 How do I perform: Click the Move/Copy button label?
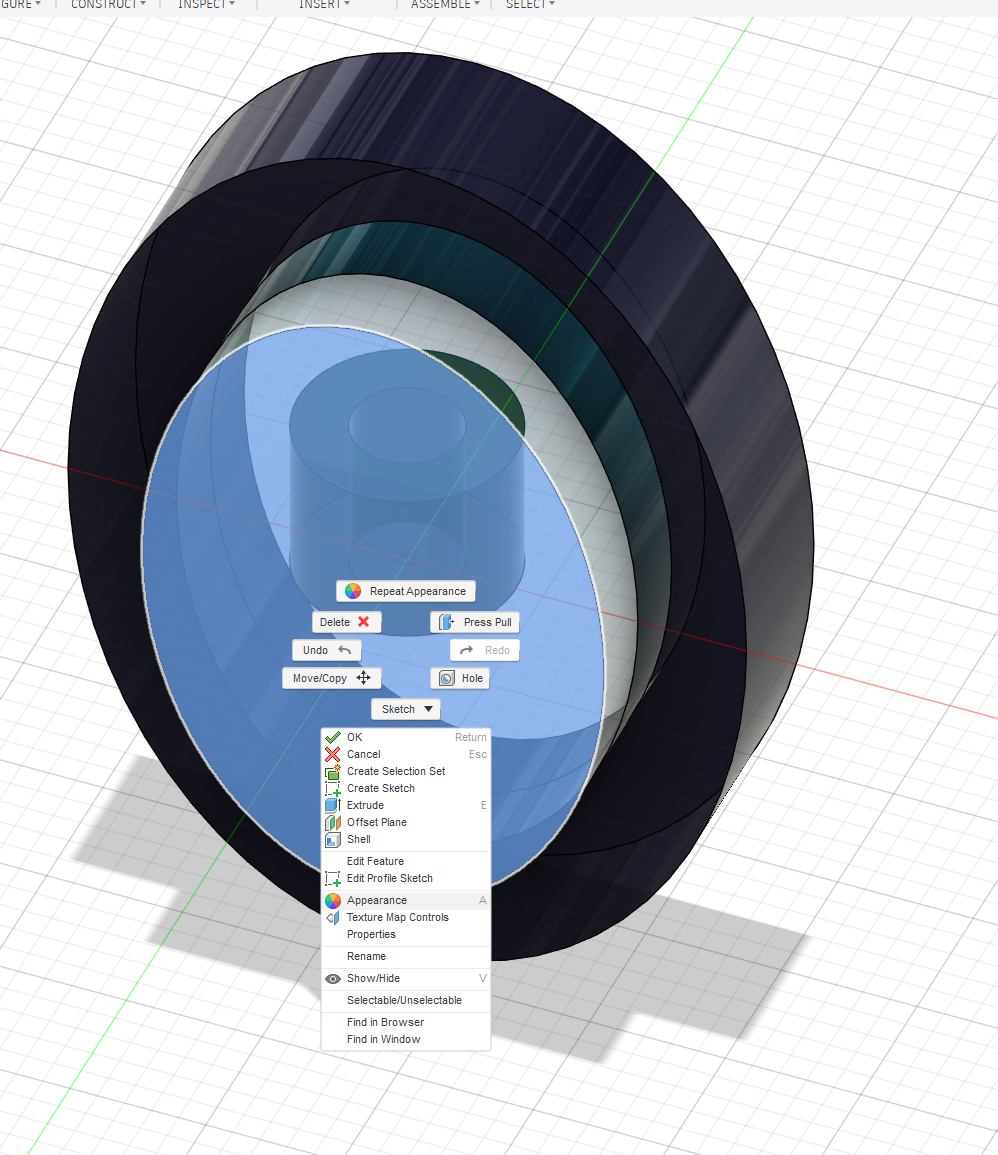click(x=320, y=678)
